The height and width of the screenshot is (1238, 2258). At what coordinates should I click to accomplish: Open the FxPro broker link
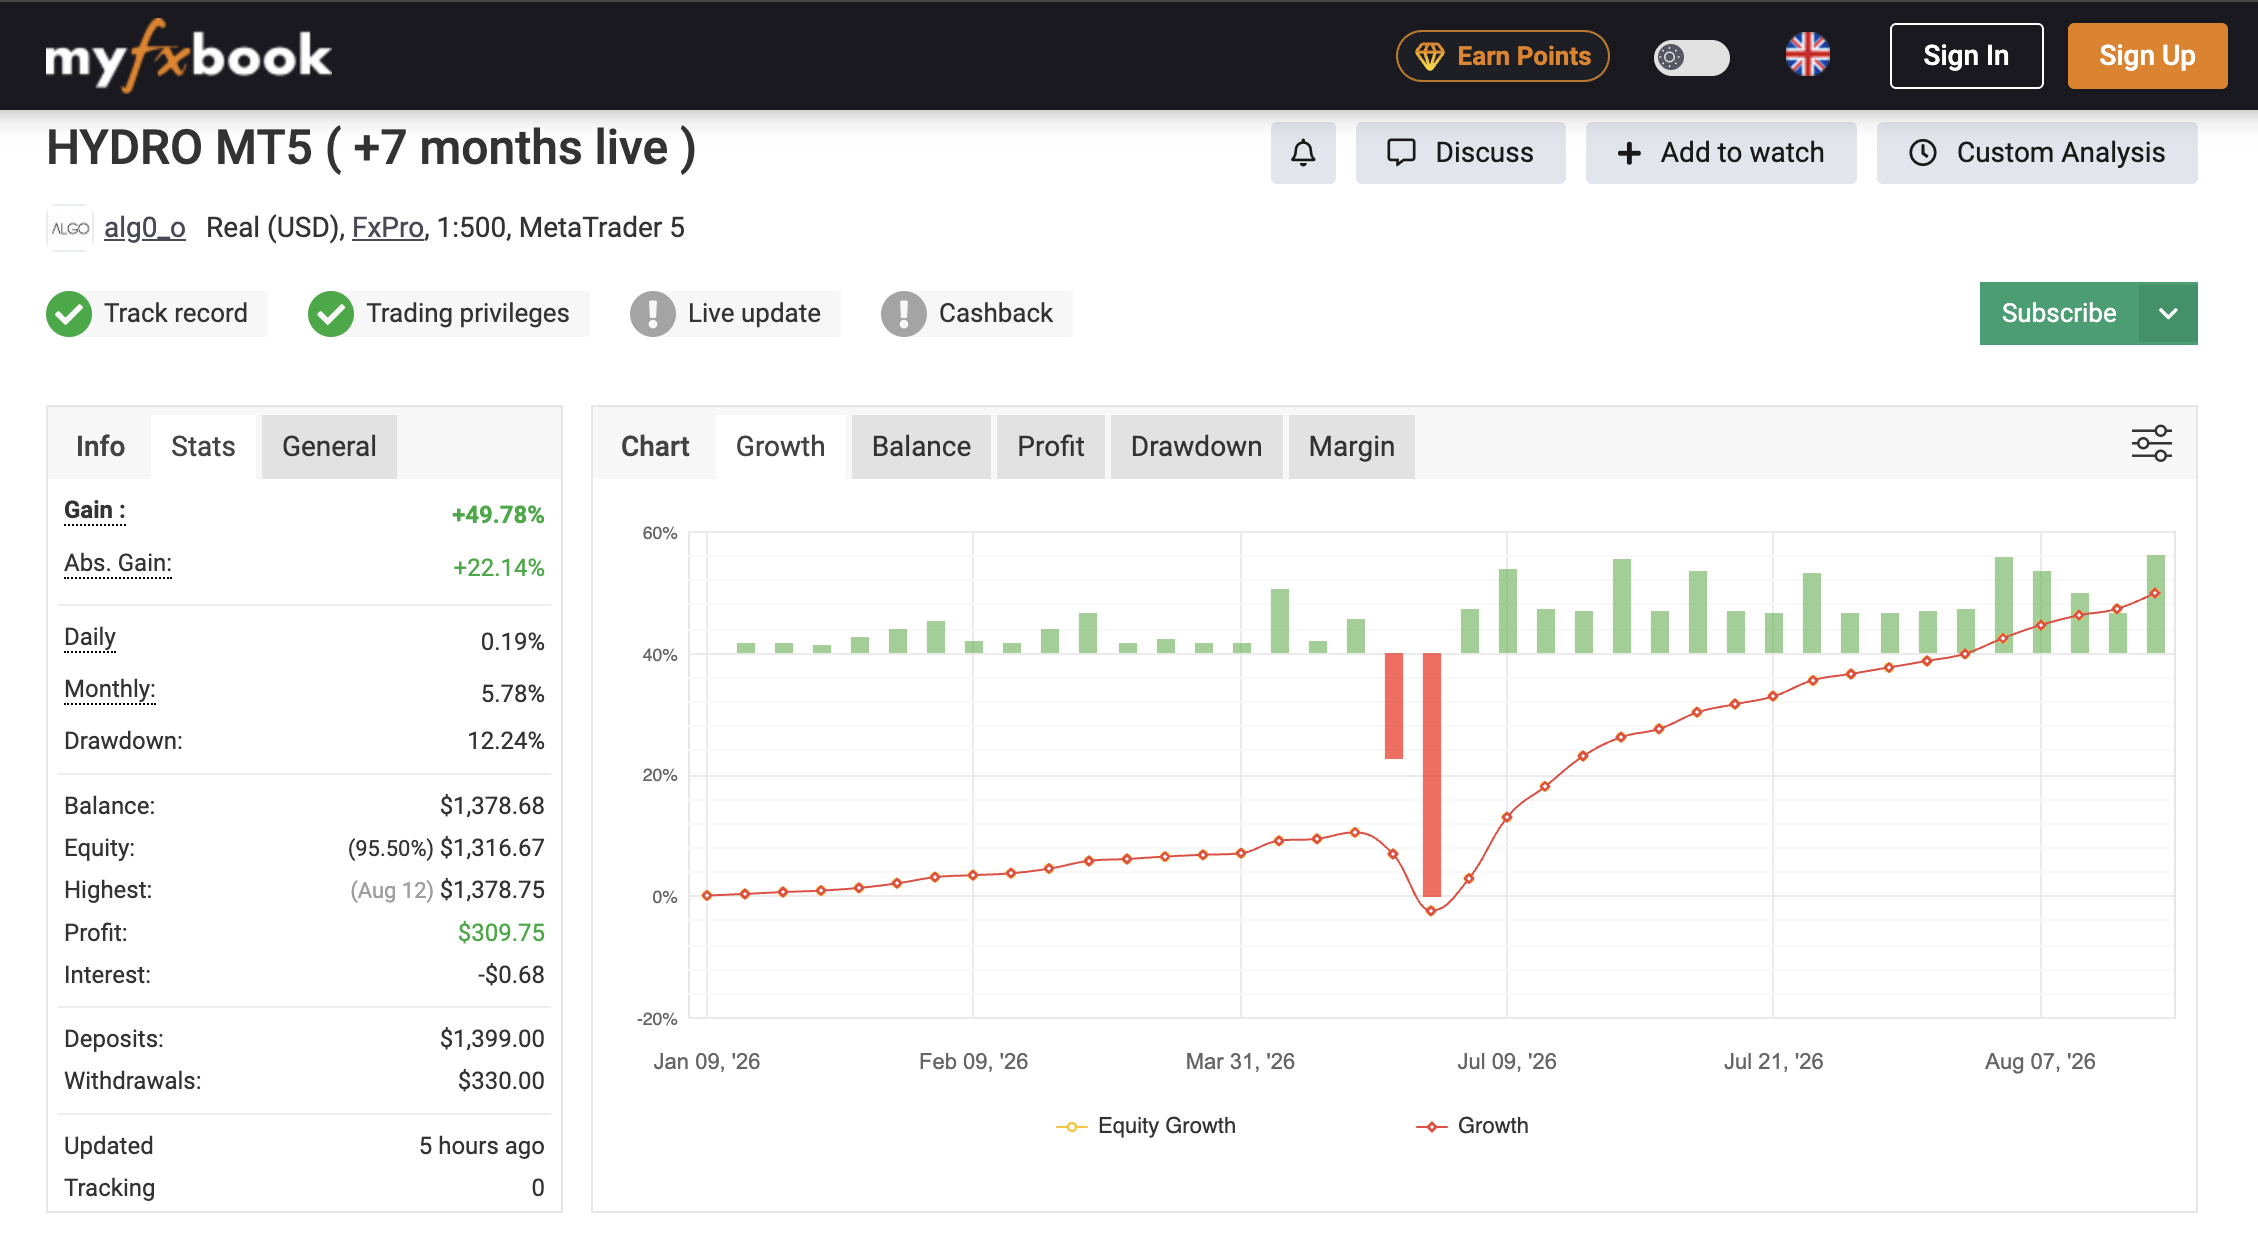(388, 228)
